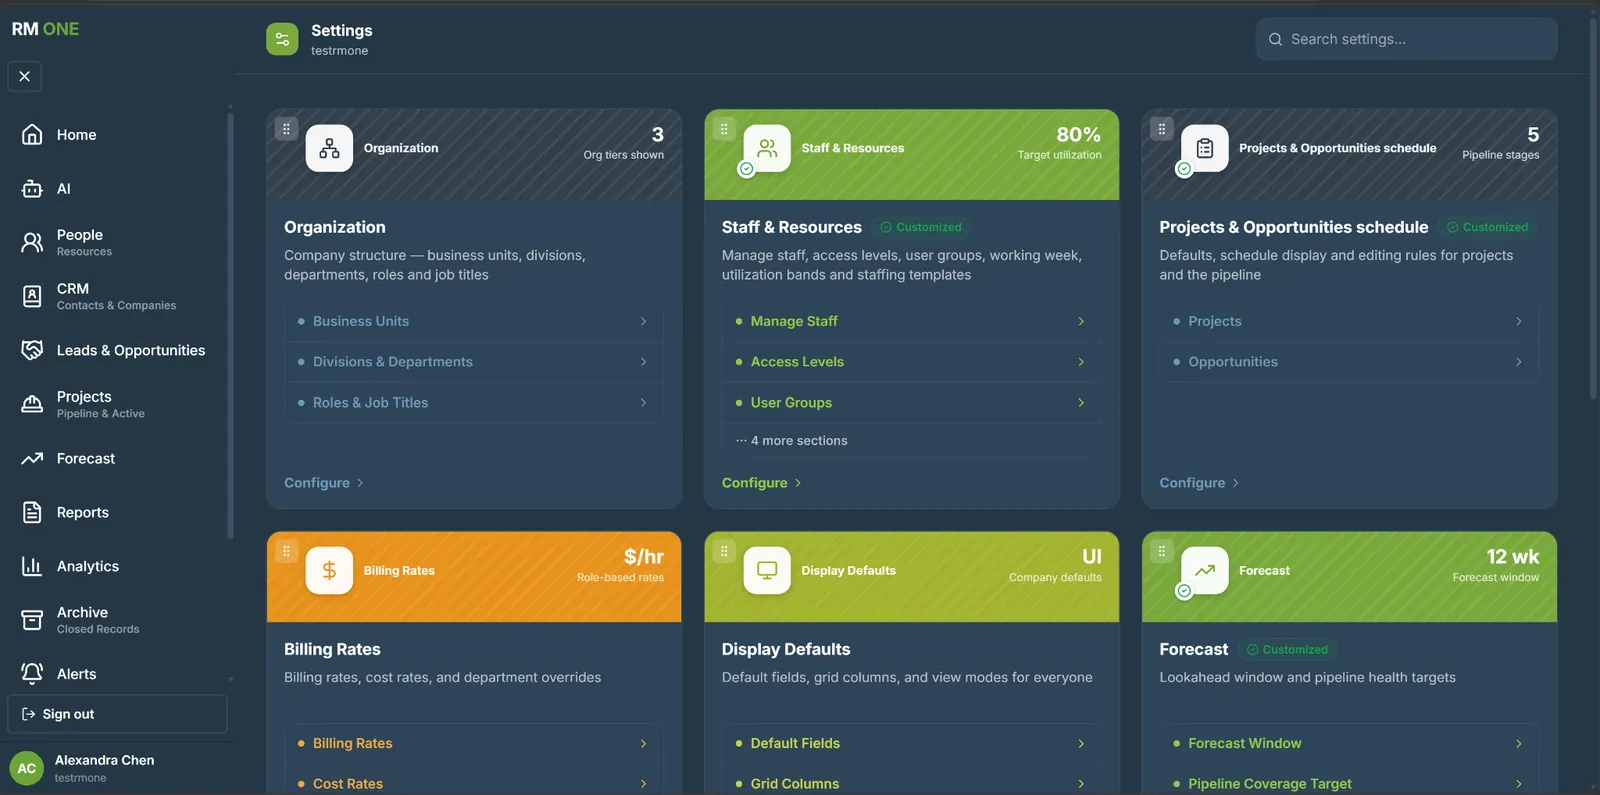
Task: Click the Sign out button
Action: coord(117,714)
